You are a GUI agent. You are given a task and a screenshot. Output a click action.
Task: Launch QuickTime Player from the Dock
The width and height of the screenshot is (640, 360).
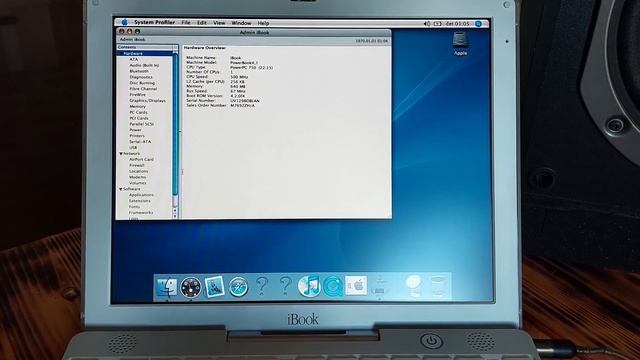point(333,286)
